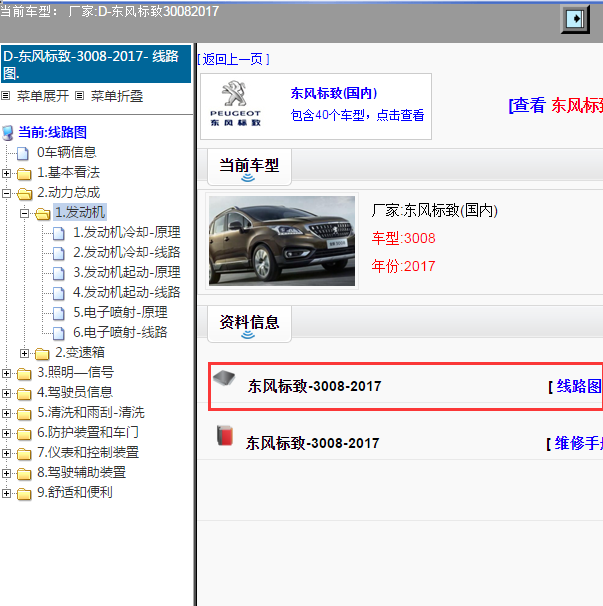This screenshot has height=606, width=603.
Task: Click the page icon of 4.发动机起动-线路
Action: (x=59, y=293)
